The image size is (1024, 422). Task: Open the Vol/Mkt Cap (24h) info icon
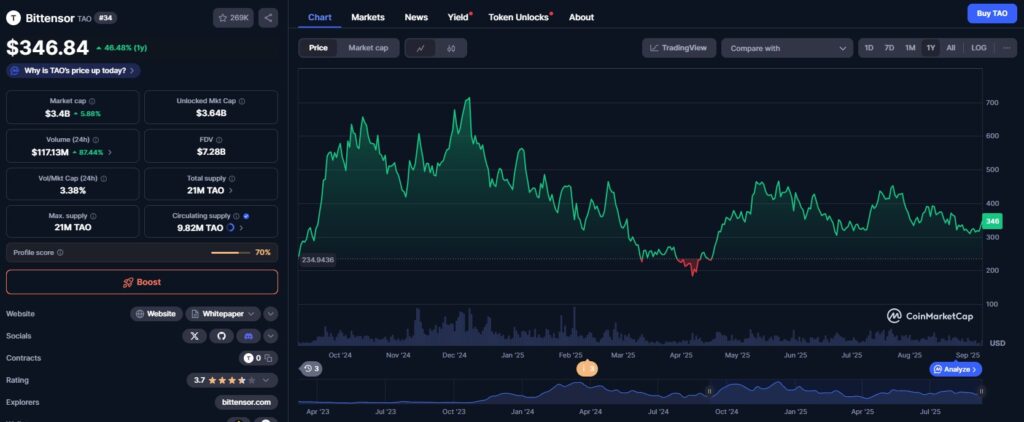click(x=104, y=178)
